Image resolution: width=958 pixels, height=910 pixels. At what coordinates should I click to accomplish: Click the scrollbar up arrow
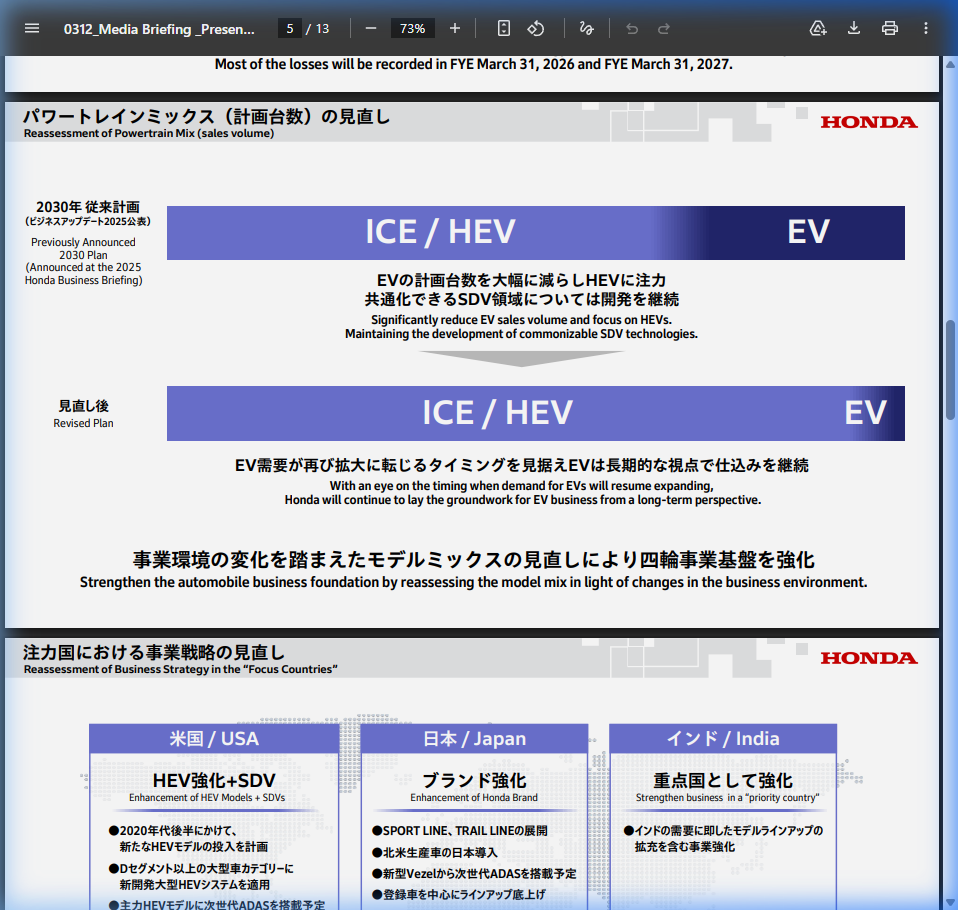(x=950, y=64)
